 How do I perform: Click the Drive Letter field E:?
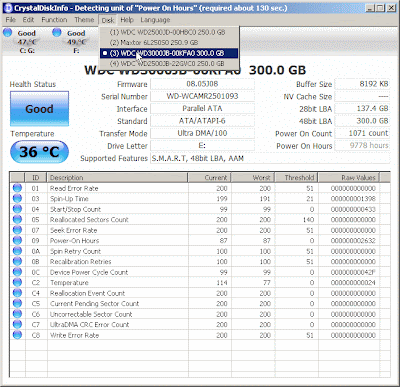[x=202, y=146]
